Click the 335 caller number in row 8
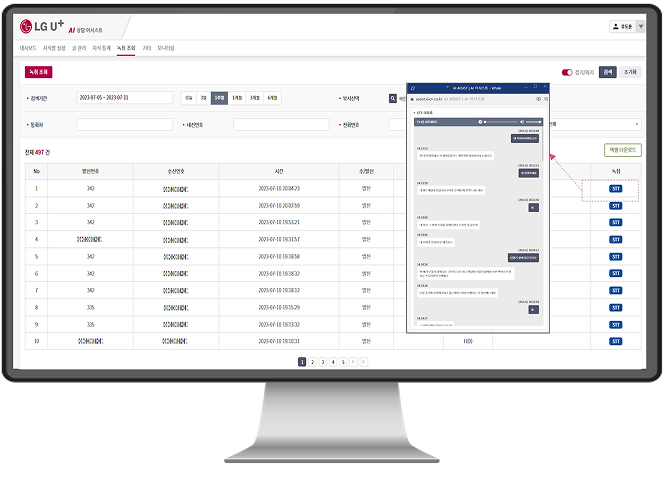Viewport: 665px width, 480px height. tap(90, 307)
